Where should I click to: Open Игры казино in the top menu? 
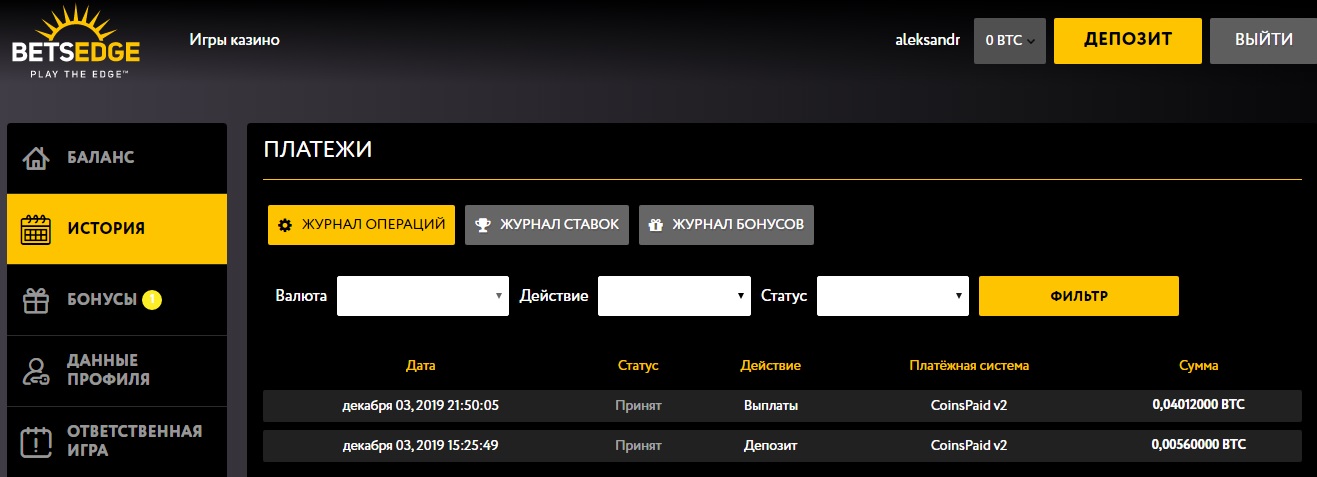click(234, 40)
